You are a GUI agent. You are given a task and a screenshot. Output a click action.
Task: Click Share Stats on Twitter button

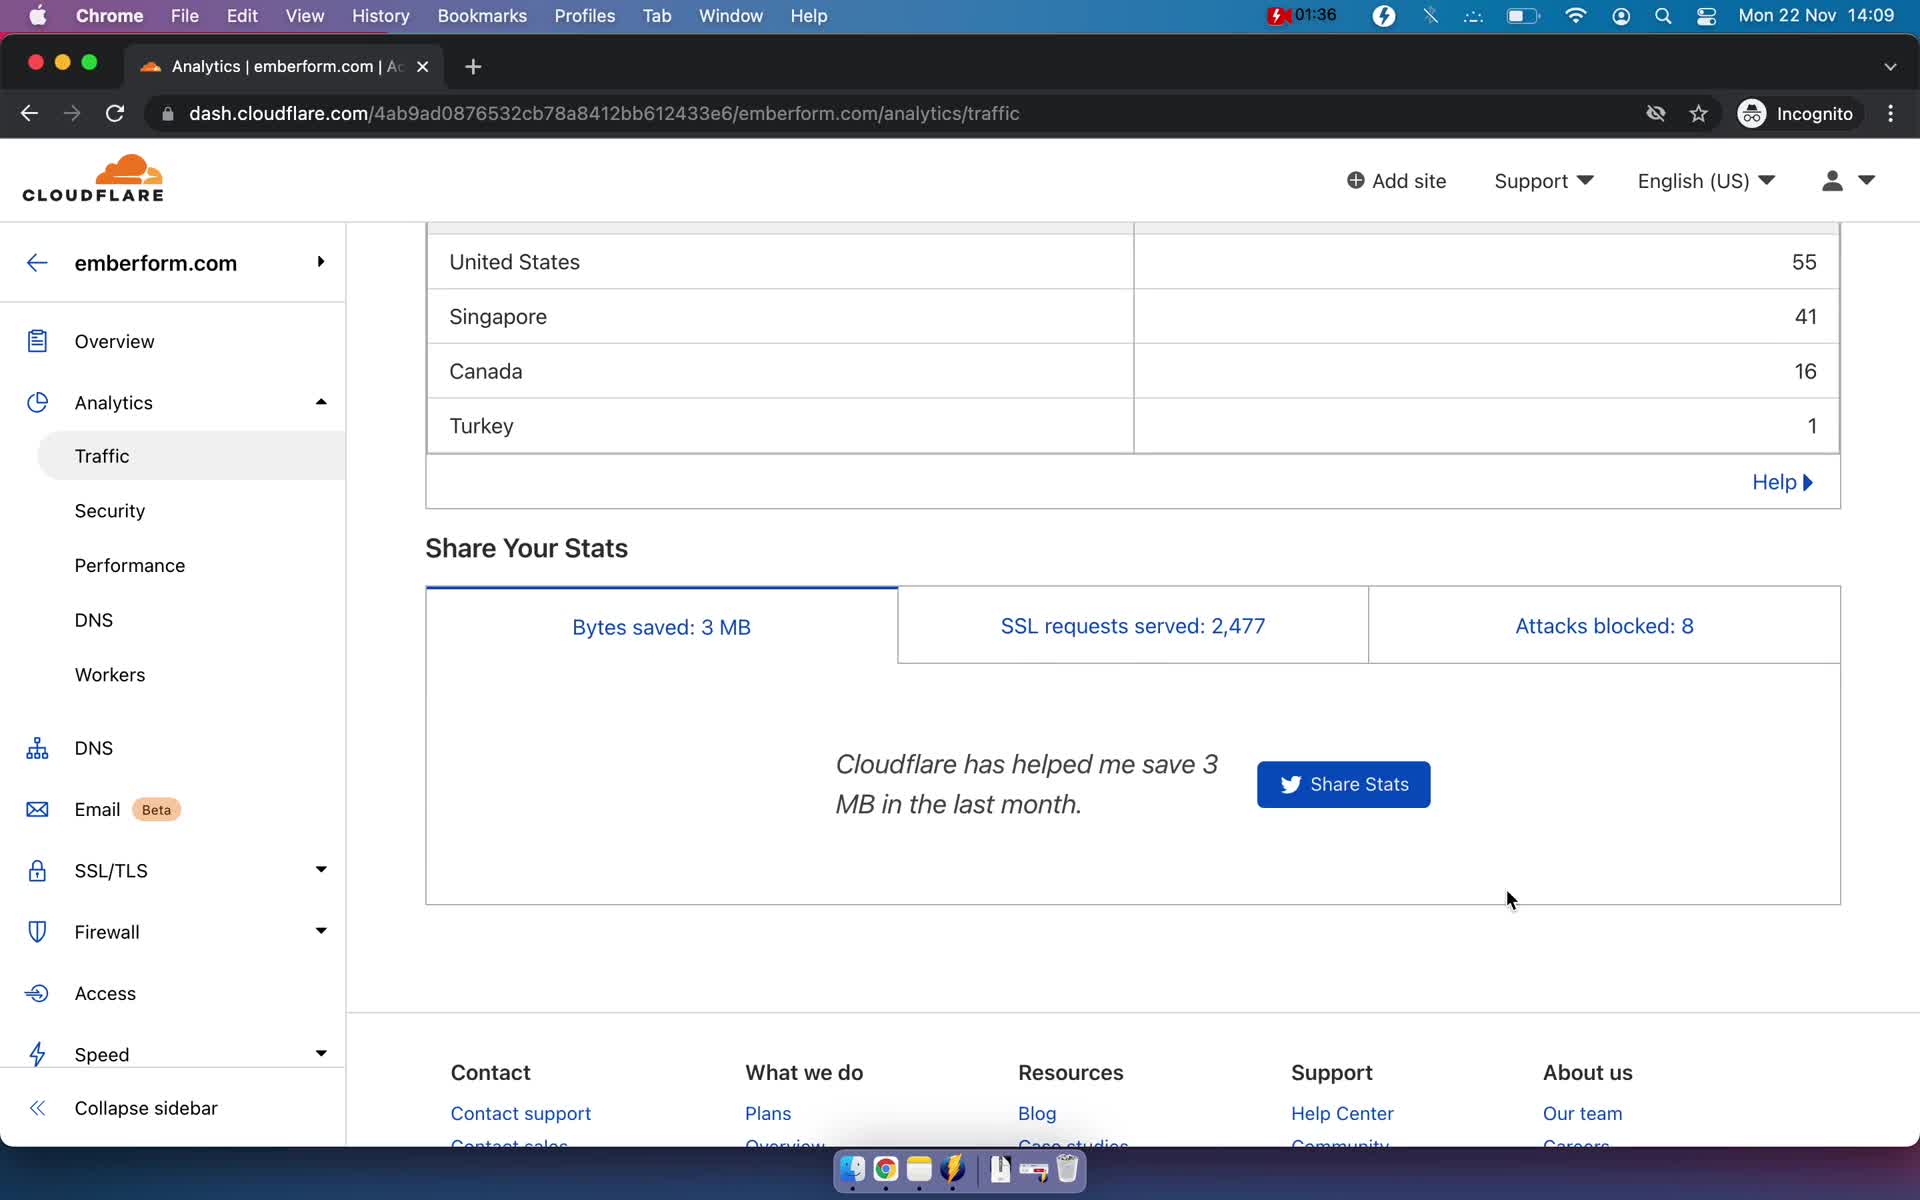tap(1342, 784)
